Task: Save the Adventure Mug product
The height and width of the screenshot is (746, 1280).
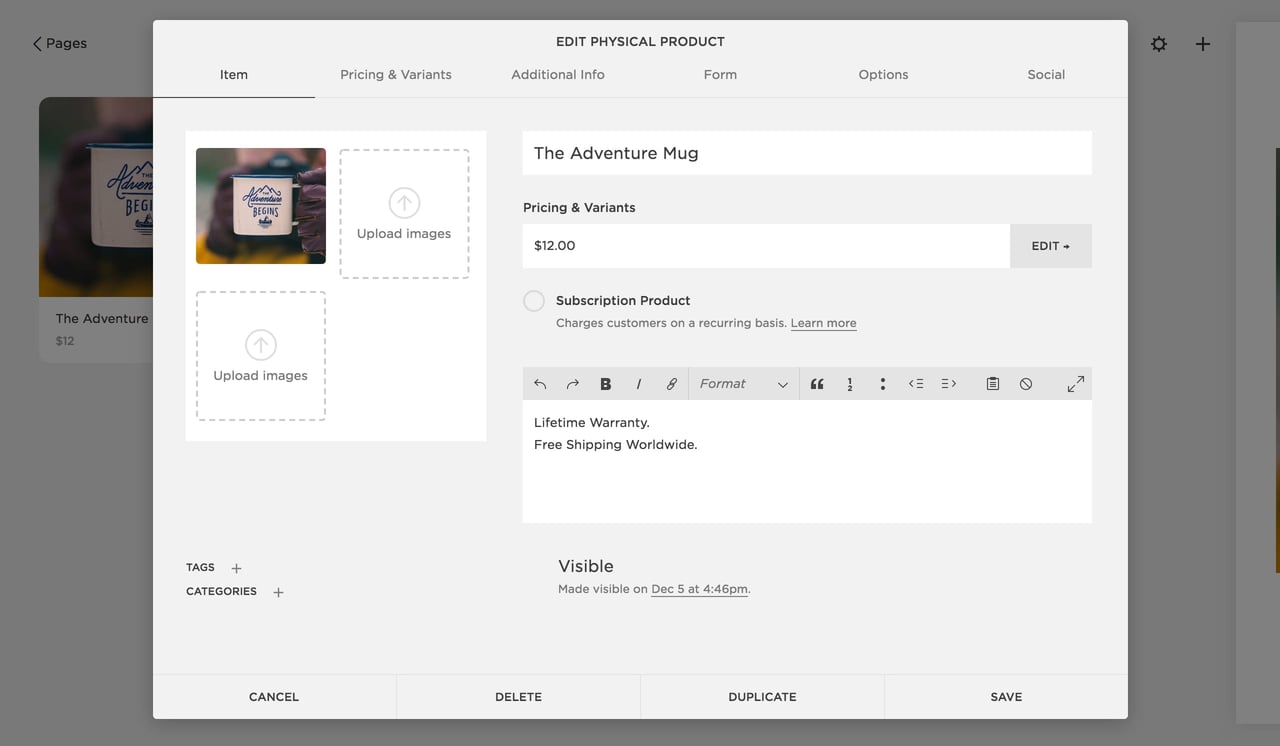Action: coord(1005,696)
